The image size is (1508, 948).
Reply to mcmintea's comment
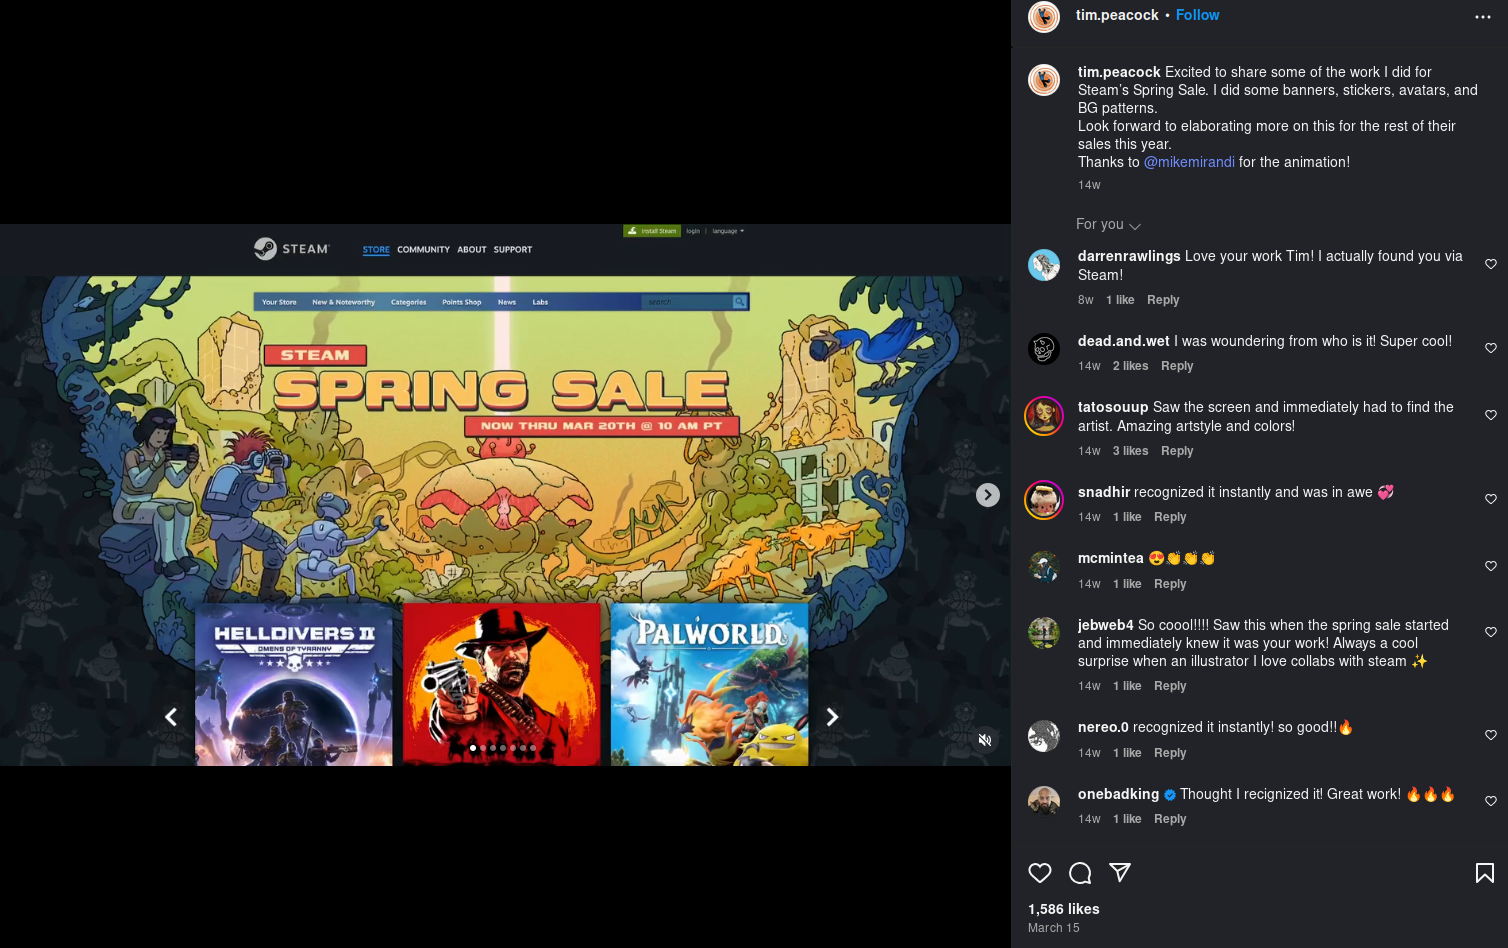1170,584
